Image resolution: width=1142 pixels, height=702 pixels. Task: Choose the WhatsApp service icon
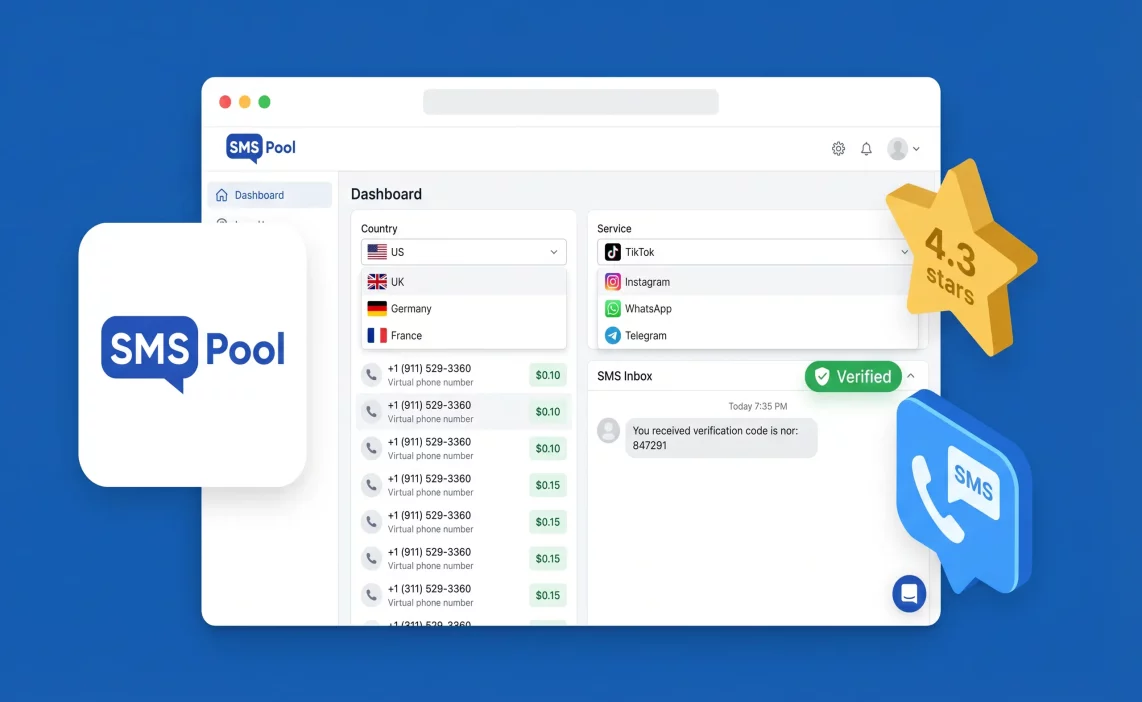tap(612, 308)
